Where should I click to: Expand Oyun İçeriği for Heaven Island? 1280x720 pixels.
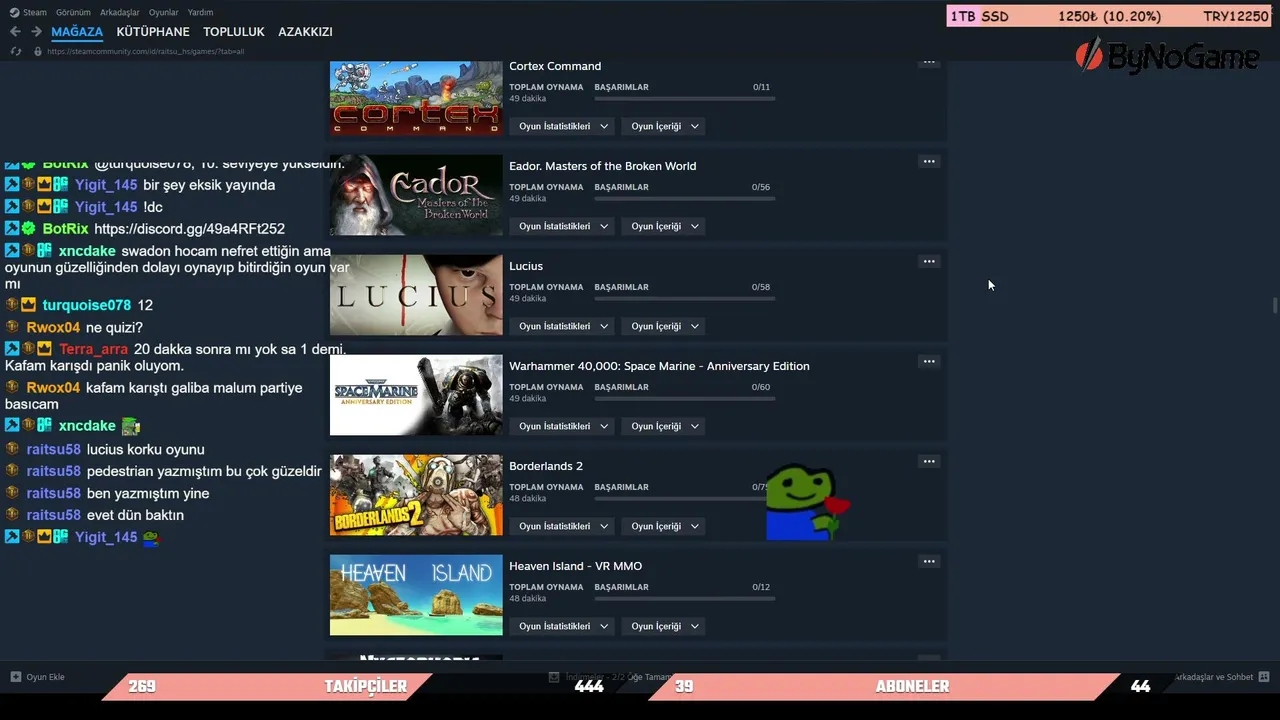click(x=664, y=626)
